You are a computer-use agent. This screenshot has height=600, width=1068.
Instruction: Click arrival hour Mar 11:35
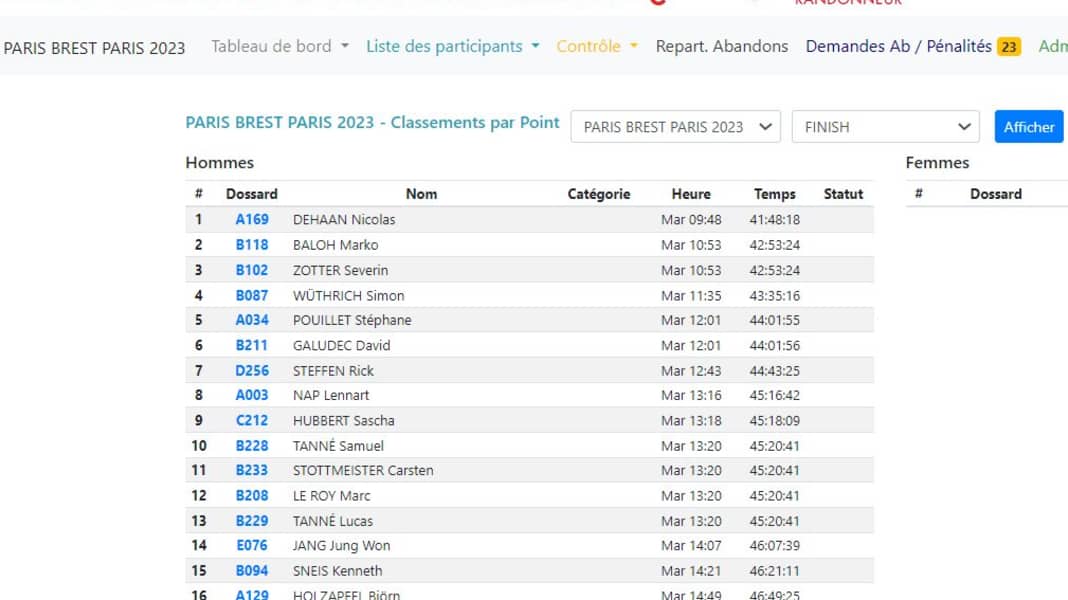click(x=691, y=295)
